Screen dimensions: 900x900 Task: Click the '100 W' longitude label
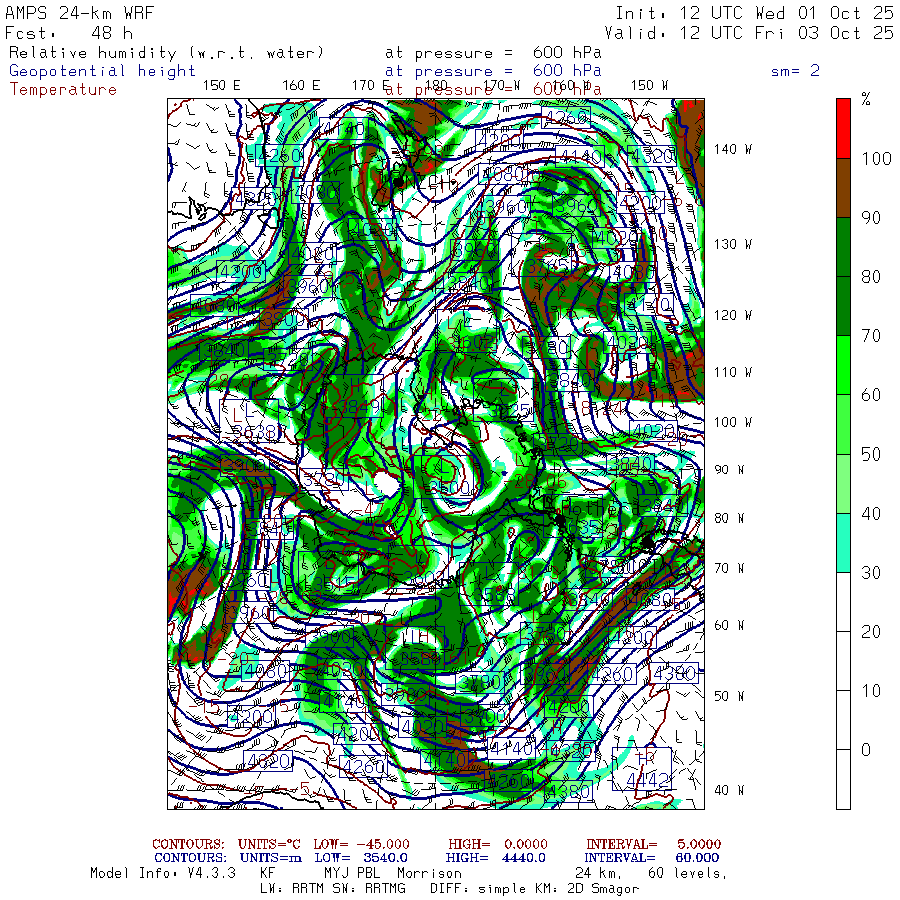732,422
